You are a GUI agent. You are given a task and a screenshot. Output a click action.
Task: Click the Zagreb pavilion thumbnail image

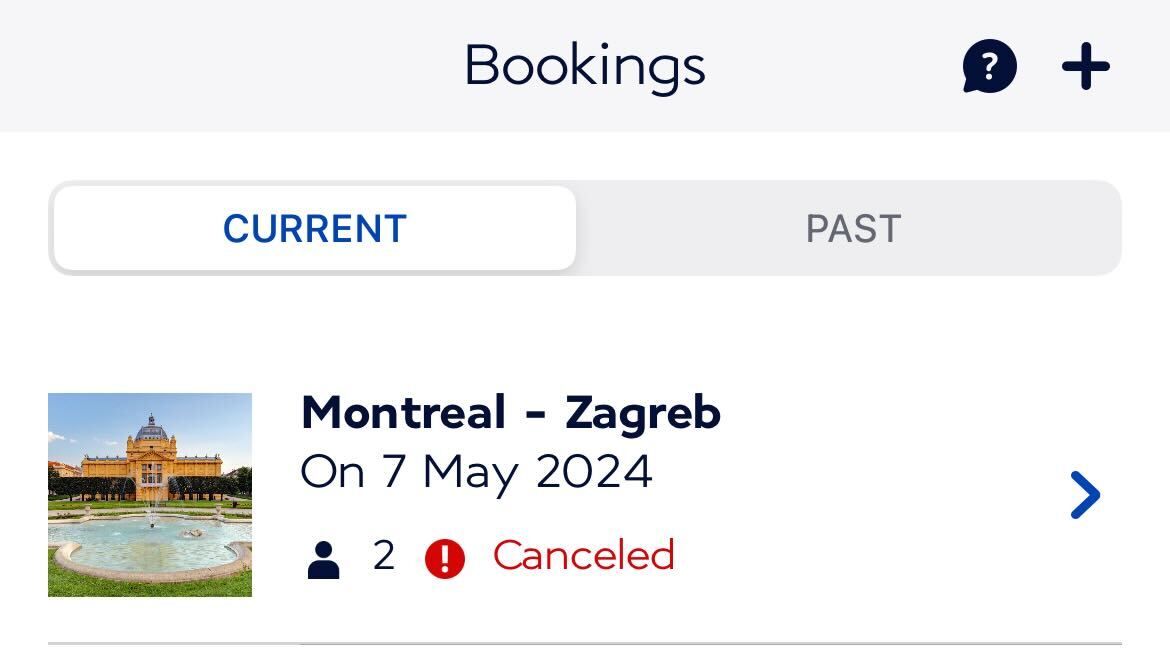tap(149, 494)
